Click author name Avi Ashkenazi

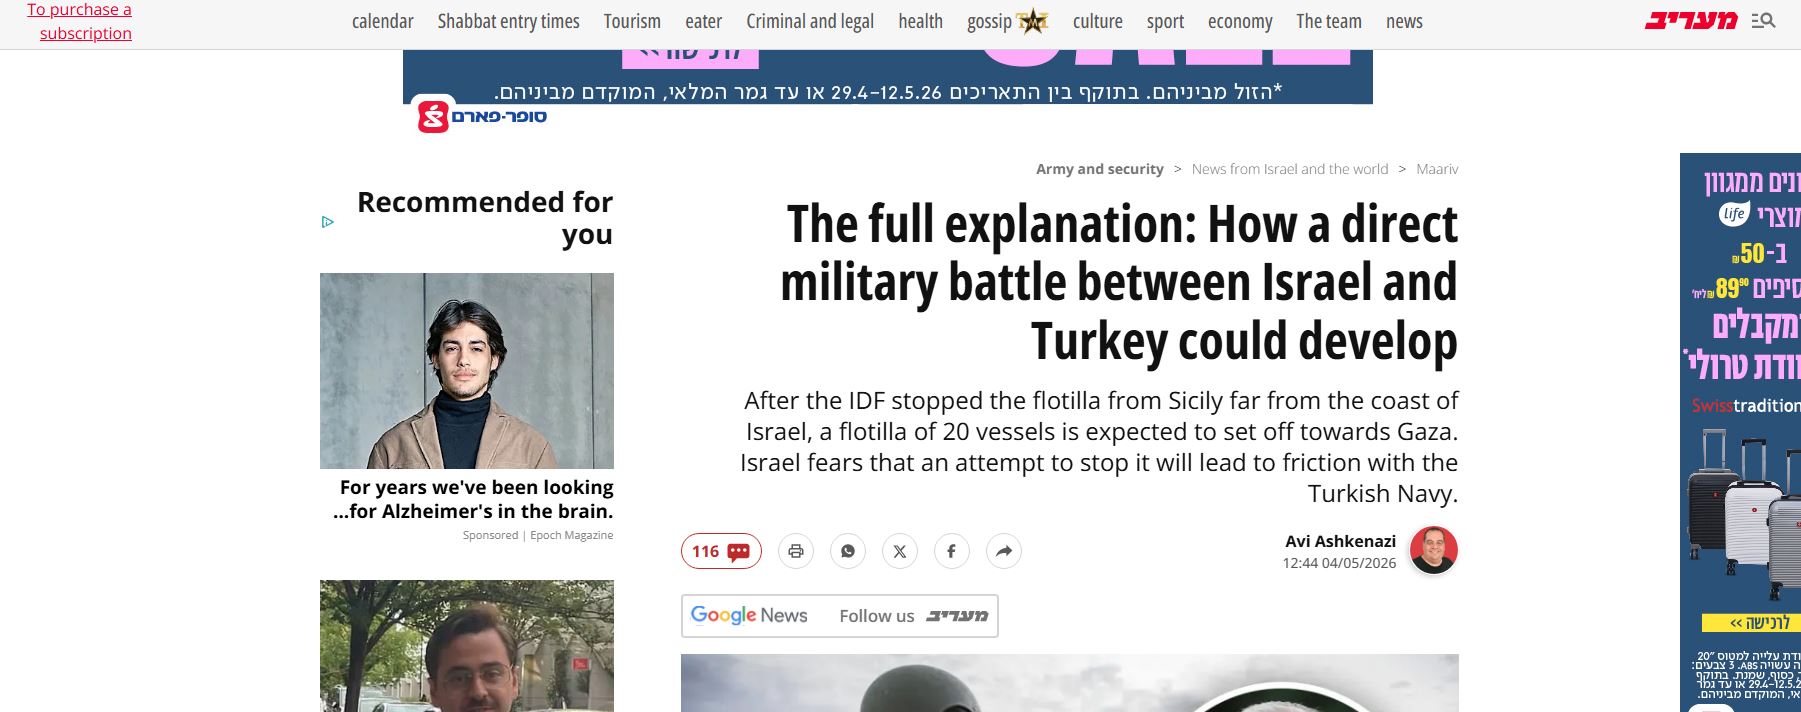(x=1340, y=541)
